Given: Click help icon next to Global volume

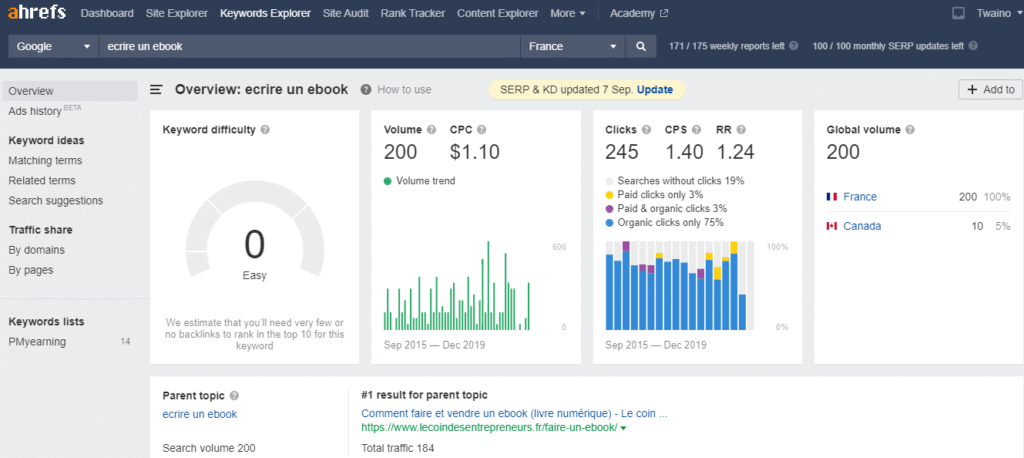Looking at the screenshot, I should click(909, 130).
